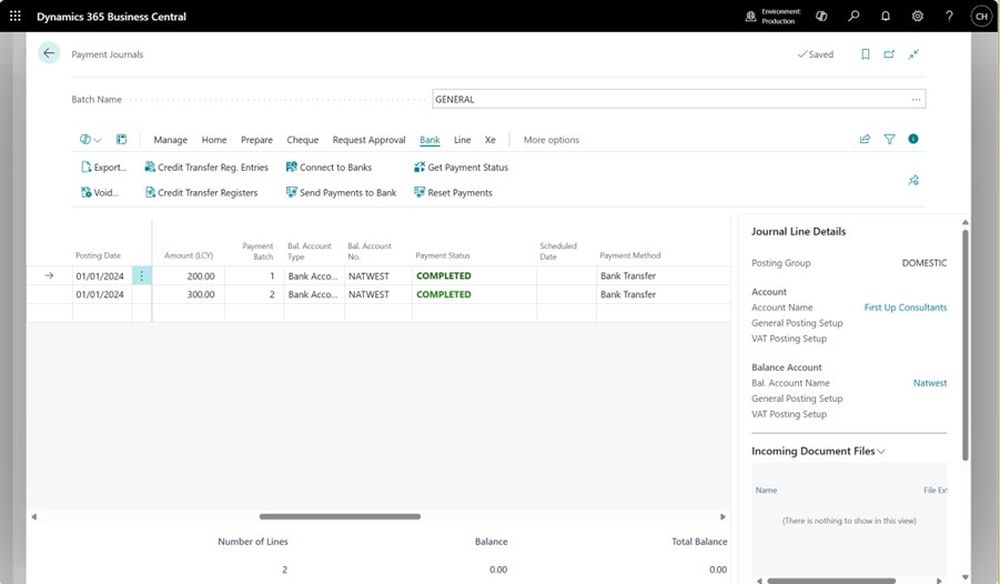Open the Batch Name lookup ellipsis
The height and width of the screenshot is (584, 1000).
click(x=916, y=99)
